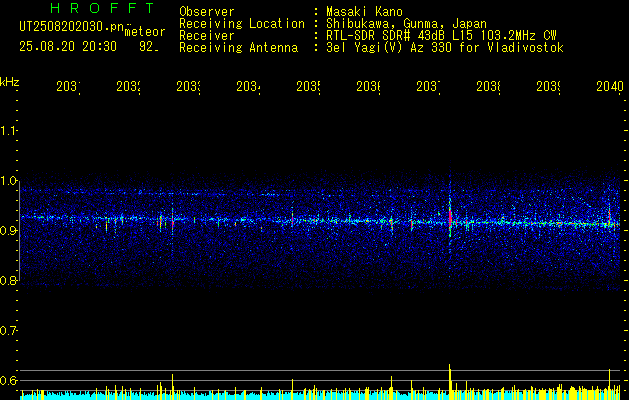Click the 0.6 frequency axis label
Viewport: 629px width, 400px height.
tap(8, 380)
